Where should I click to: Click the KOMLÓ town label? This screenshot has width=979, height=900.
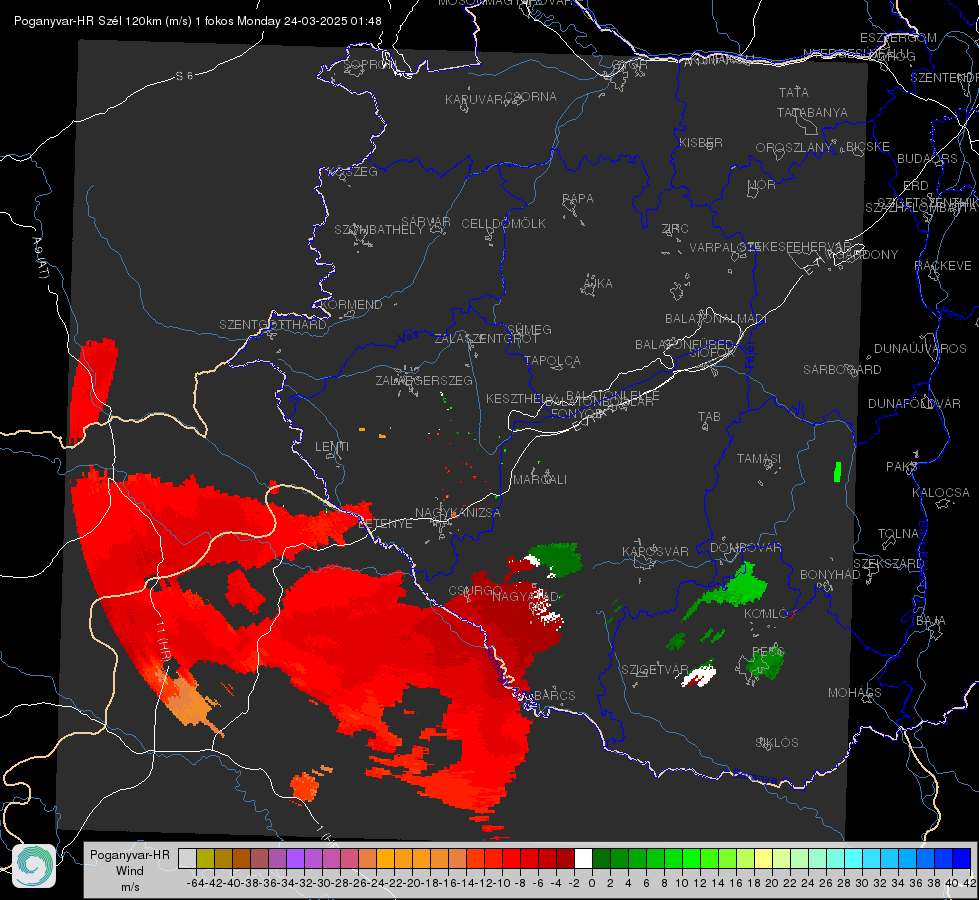pyautogui.click(x=766, y=614)
